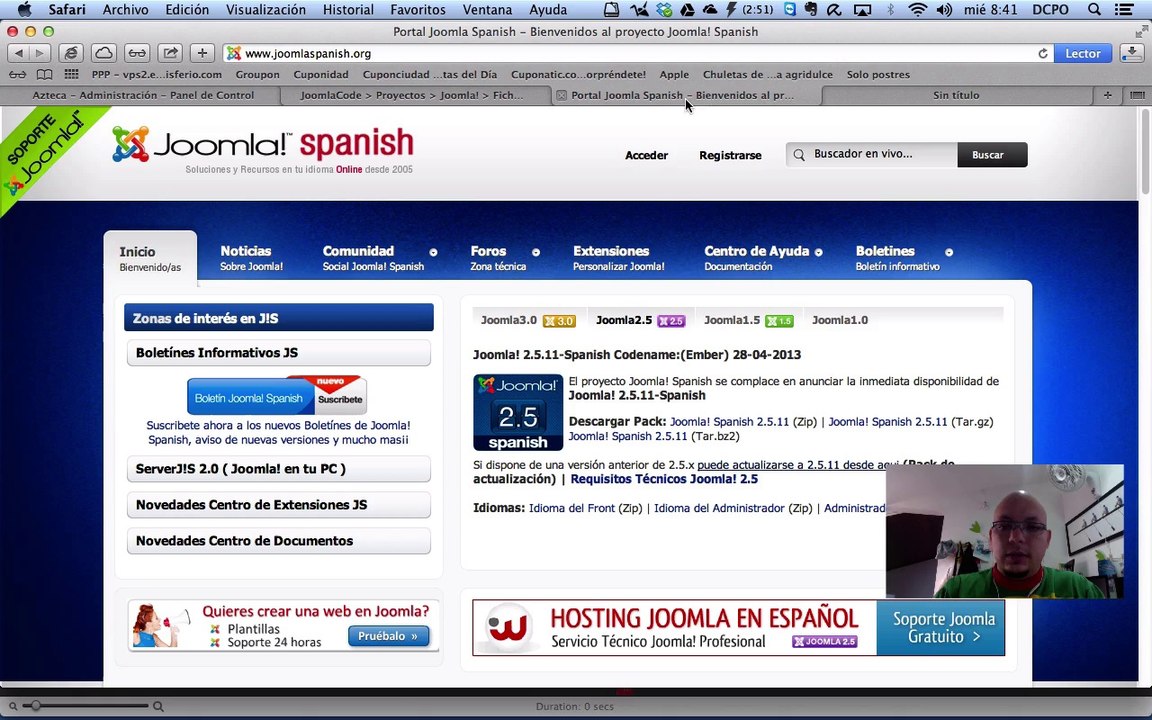Screen dimensions: 1152x720
Task: Select the Joomla1.5 tab
Action: pos(749,320)
